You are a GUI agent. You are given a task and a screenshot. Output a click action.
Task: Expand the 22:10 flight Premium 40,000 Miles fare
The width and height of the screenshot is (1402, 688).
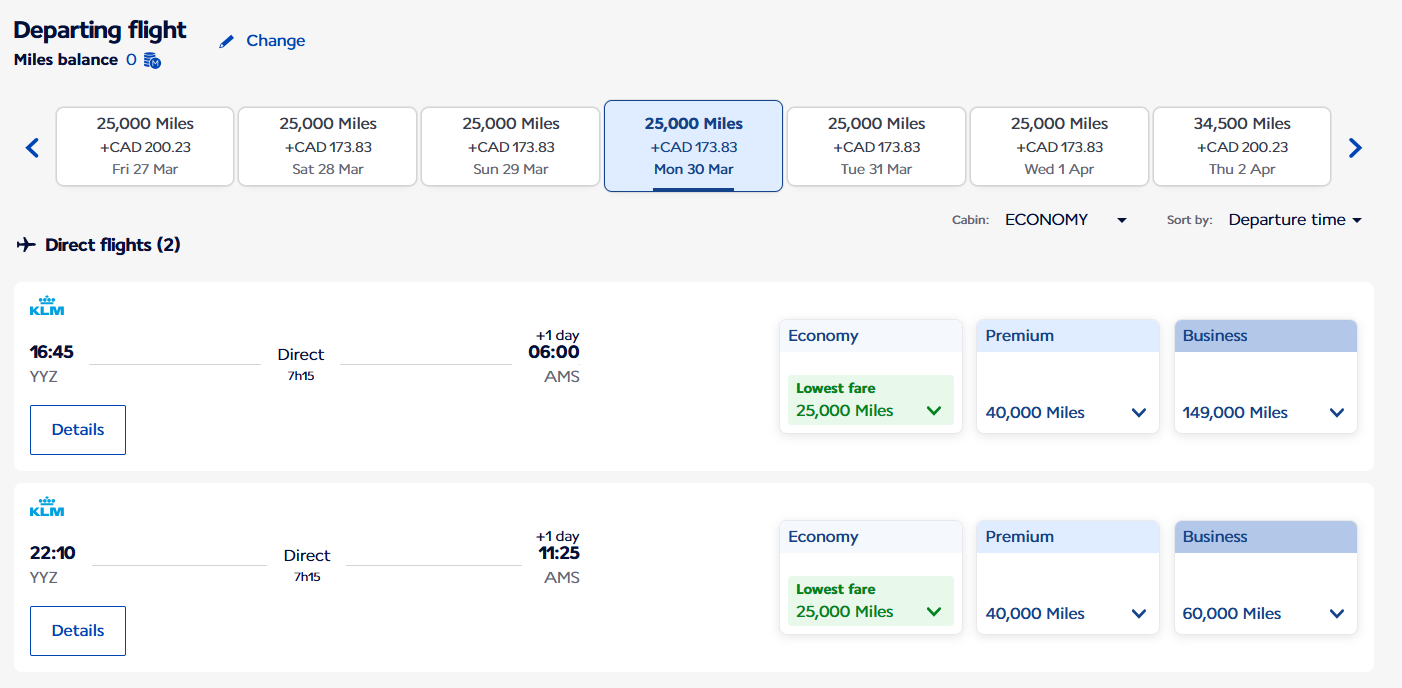[x=1067, y=613]
